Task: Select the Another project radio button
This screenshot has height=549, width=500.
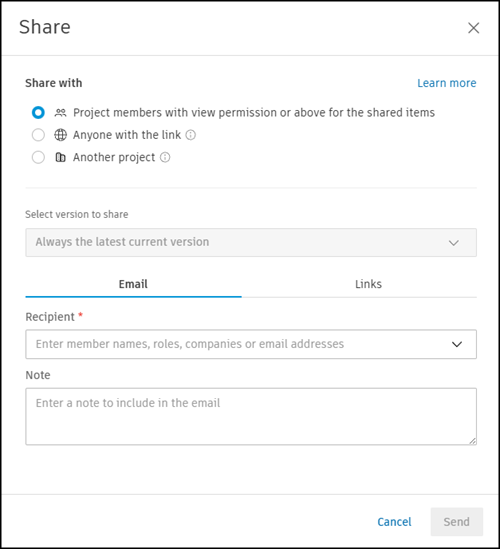Action: (38, 157)
